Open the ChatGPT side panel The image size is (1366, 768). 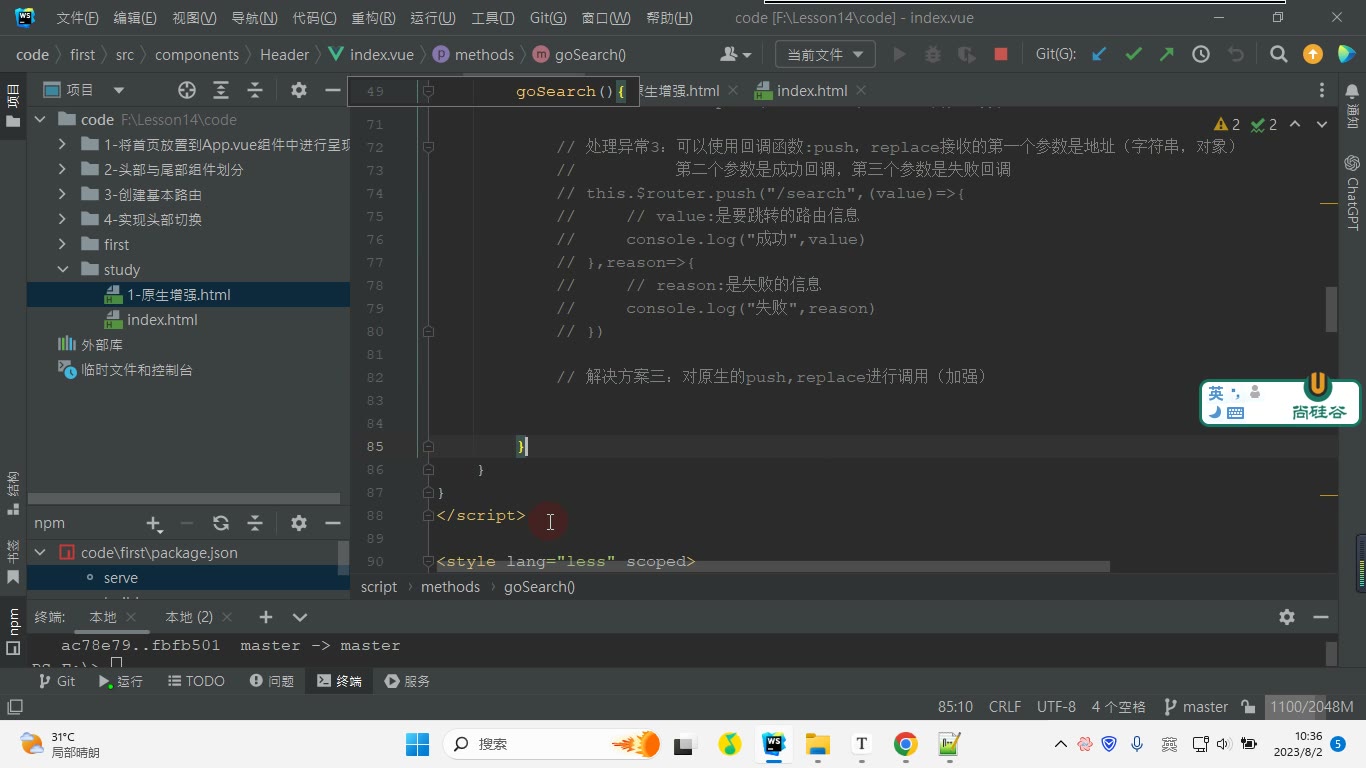tap(1352, 192)
